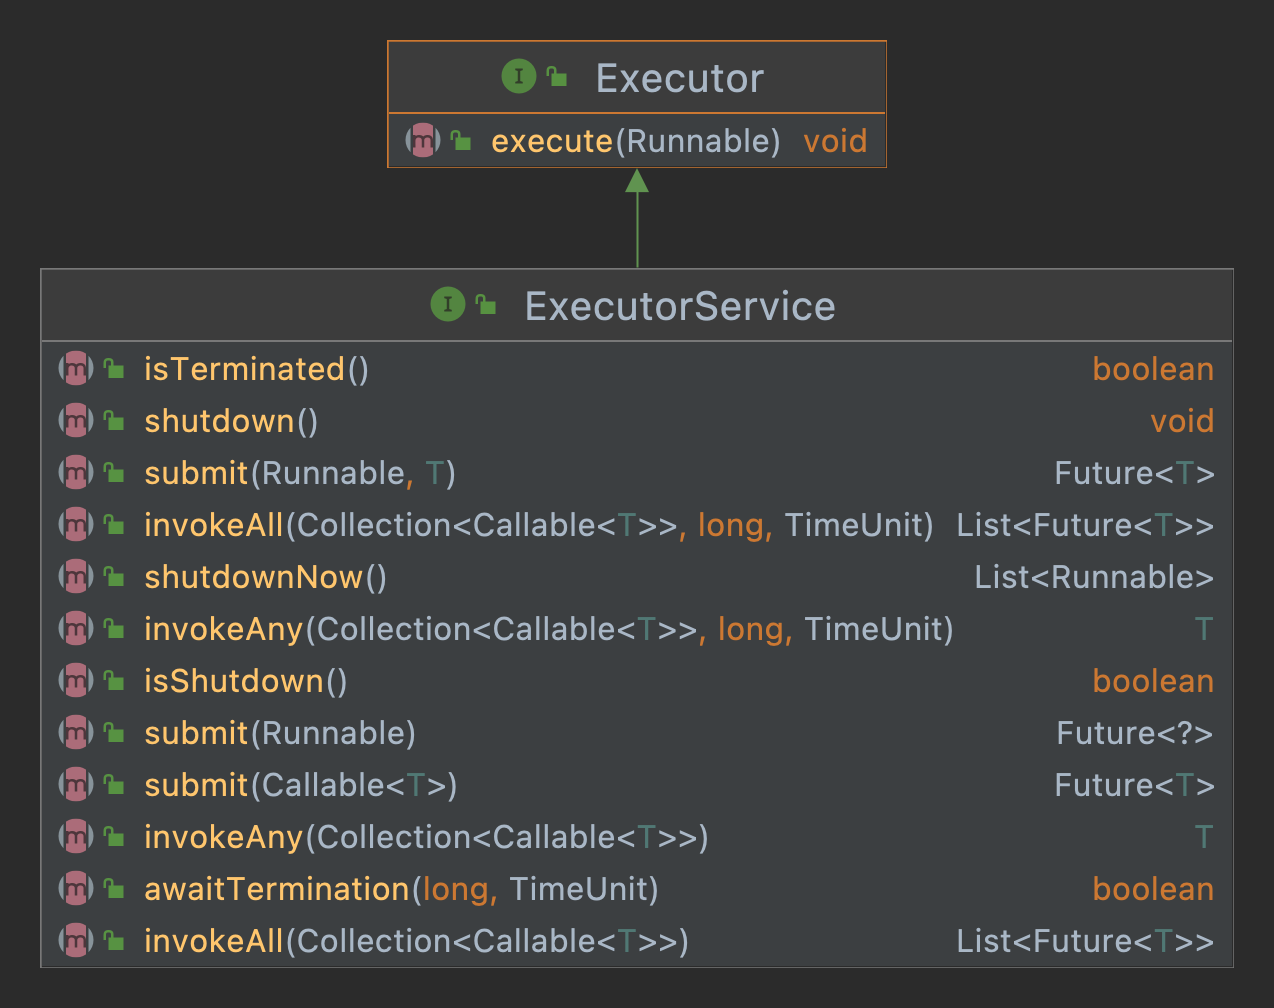Select the method icon next to execute(Runnable)
Viewport: 1274px width, 1008px height.
pos(422,140)
